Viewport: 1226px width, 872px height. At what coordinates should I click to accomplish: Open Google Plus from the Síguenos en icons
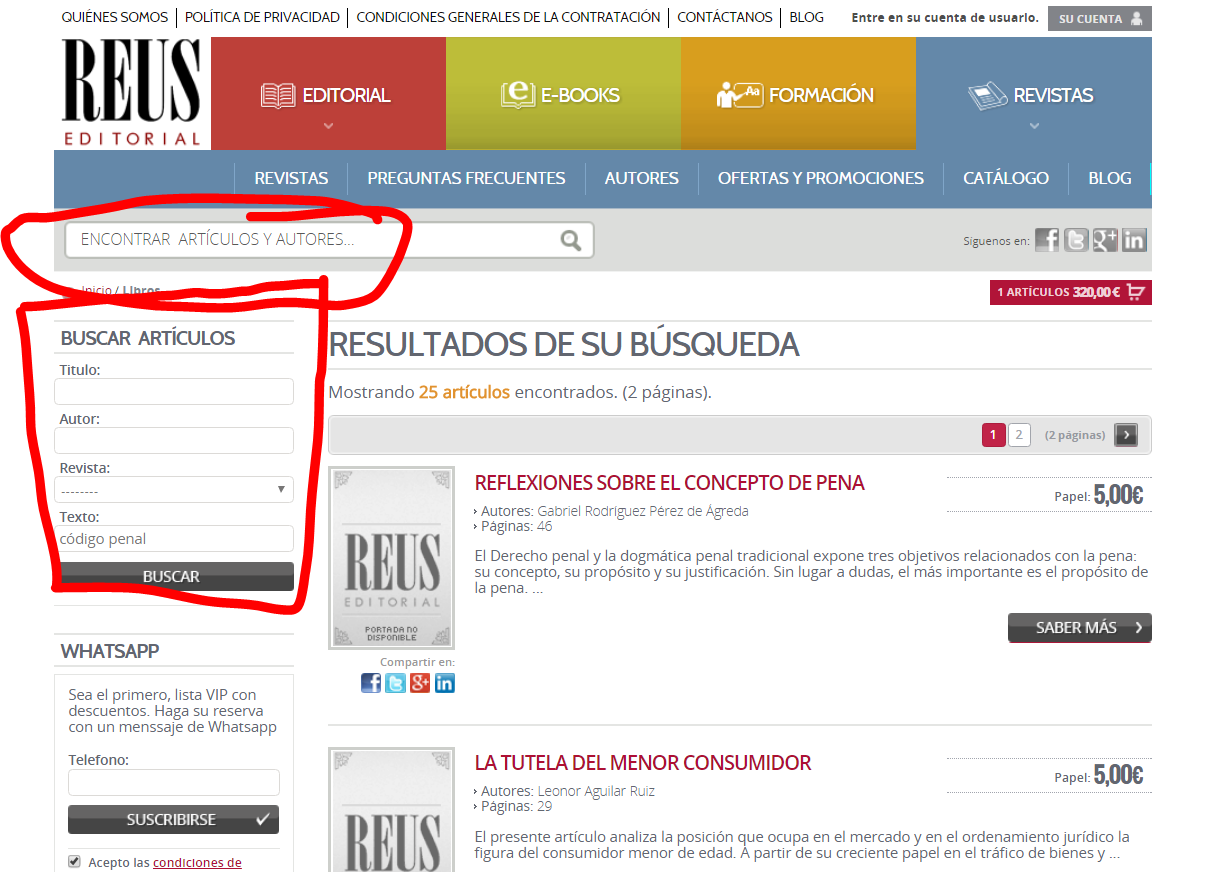click(x=1105, y=240)
